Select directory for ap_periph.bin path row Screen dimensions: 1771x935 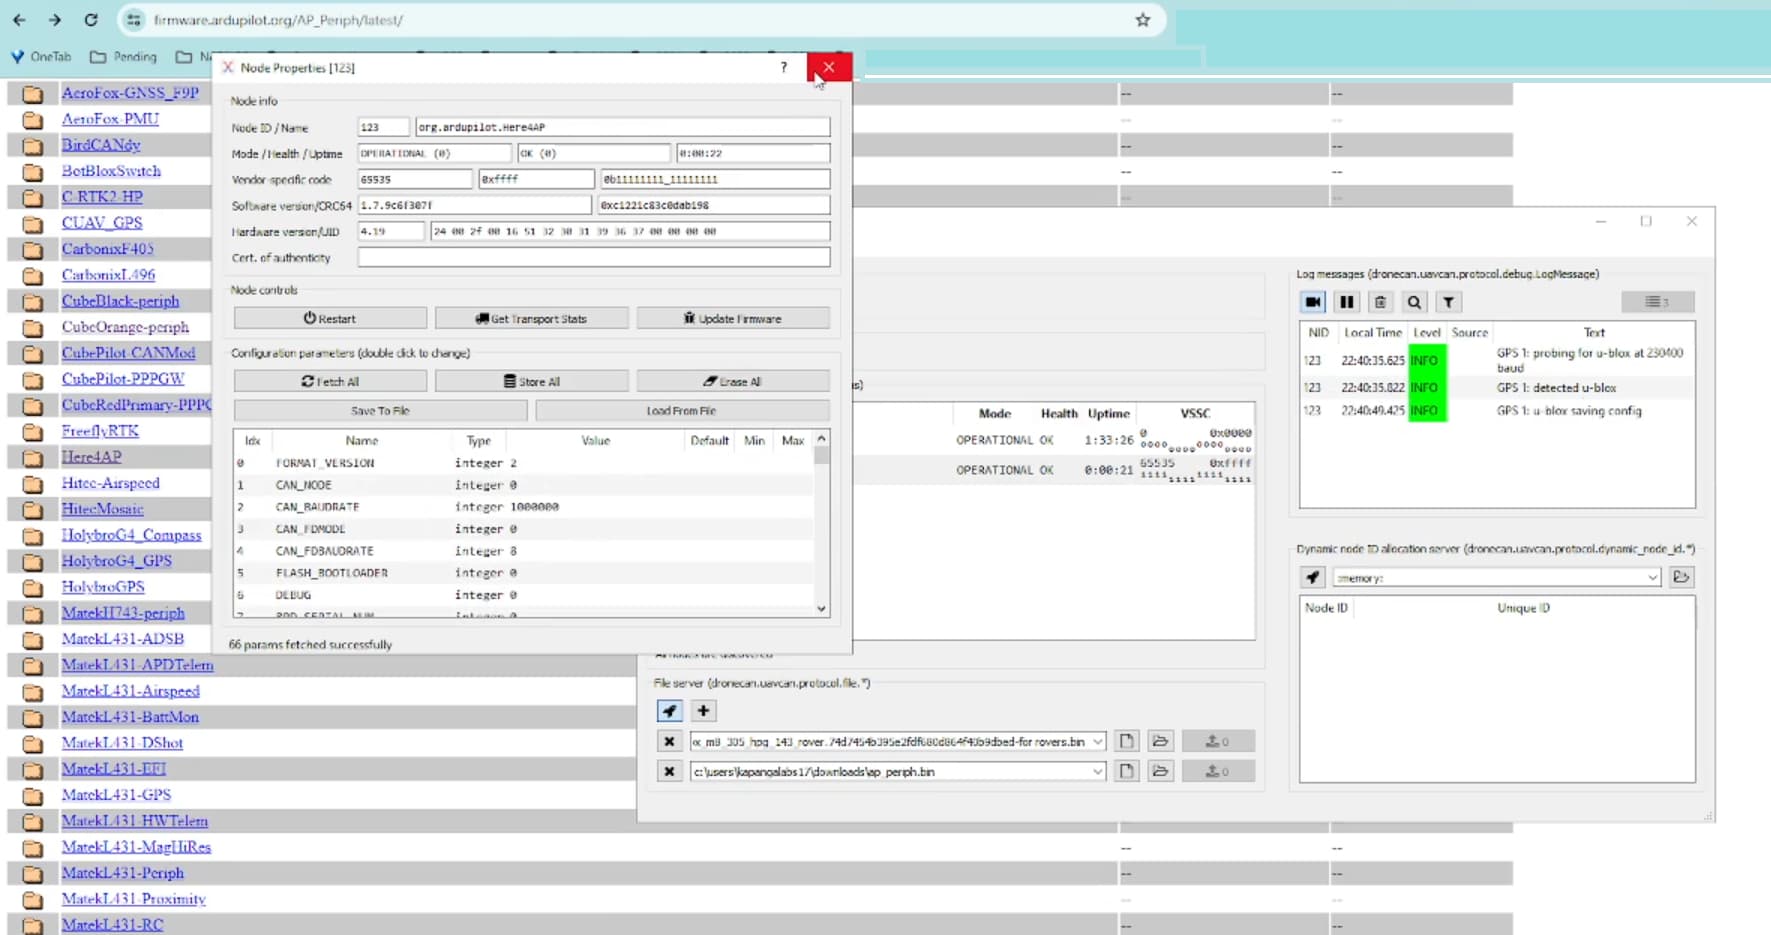(1160, 771)
